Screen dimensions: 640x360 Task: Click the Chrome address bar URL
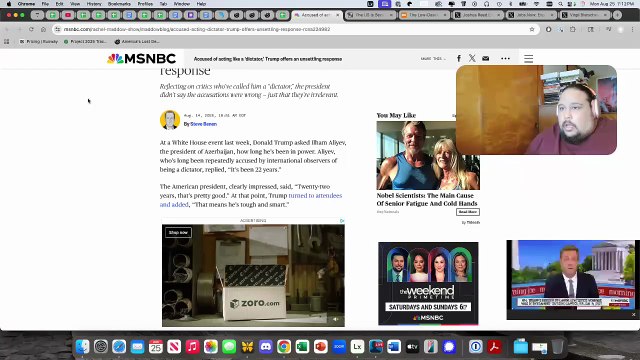(197, 29)
